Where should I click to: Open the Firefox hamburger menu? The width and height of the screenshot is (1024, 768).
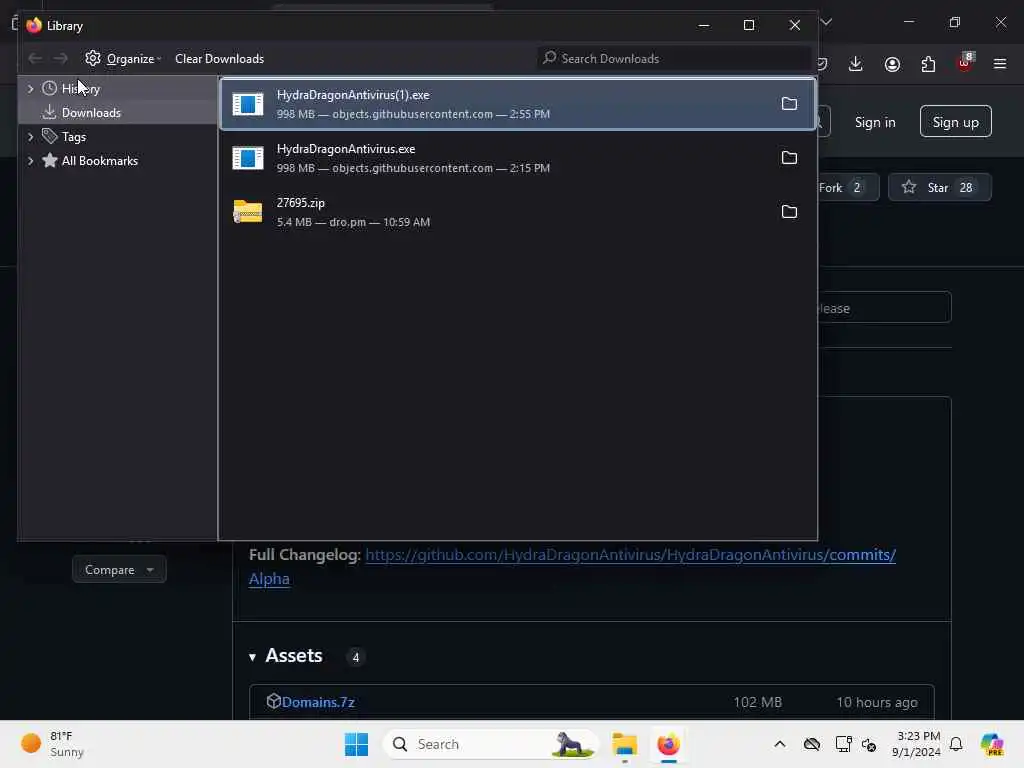pos(1000,64)
